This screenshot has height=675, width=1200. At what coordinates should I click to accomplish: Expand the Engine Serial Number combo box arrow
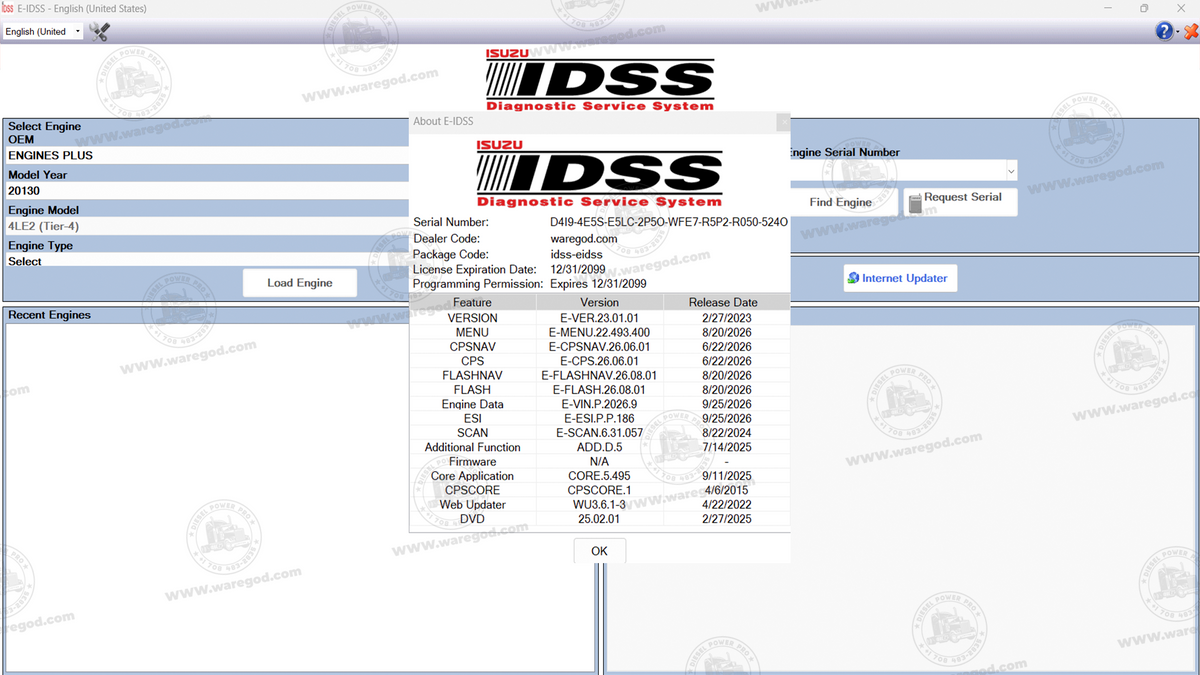click(1011, 171)
